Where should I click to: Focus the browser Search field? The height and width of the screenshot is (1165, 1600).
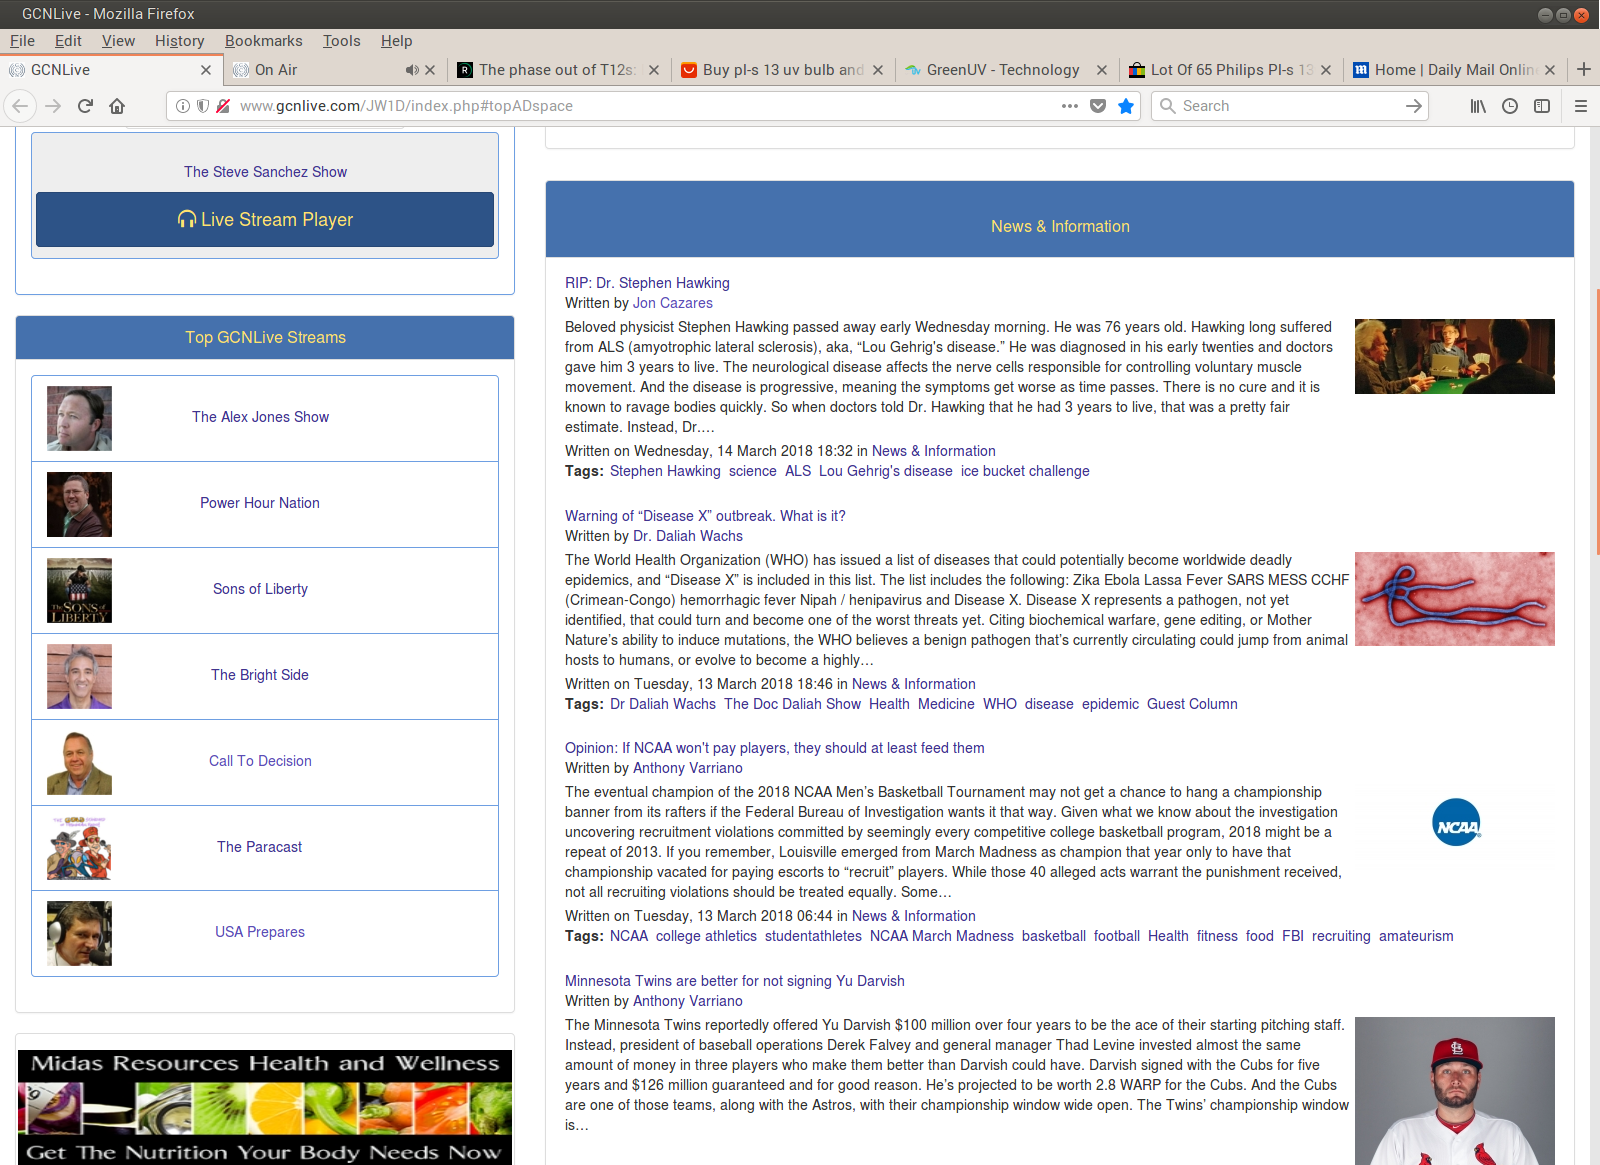(x=1290, y=106)
